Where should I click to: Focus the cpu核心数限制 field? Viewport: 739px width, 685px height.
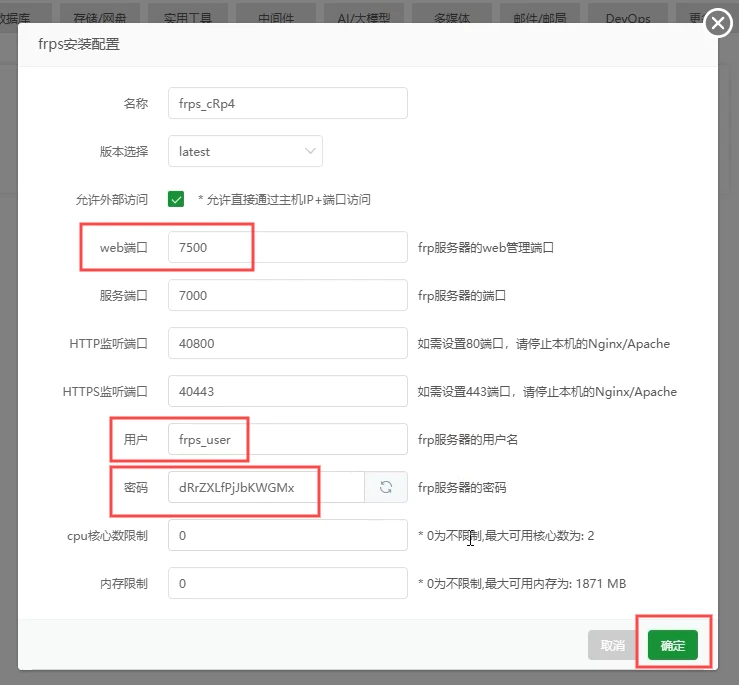pos(287,535)
